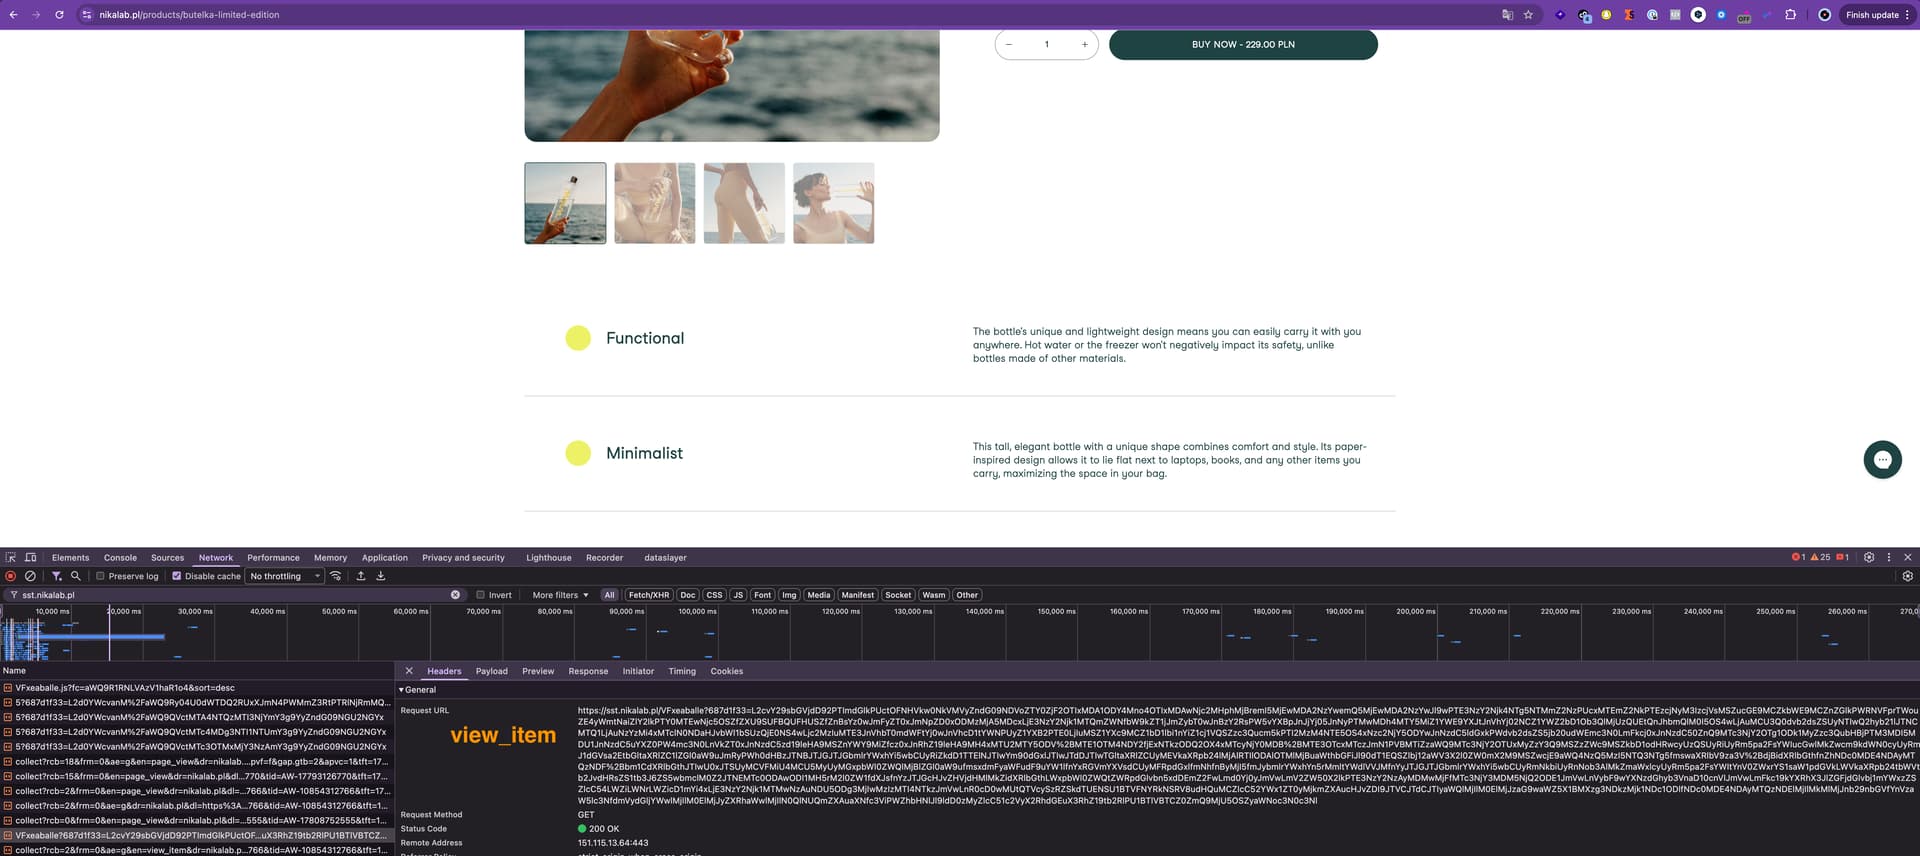Uncheck the Disable cache checkbox
The width and height of the screenshot is (1920, 856).
[x=177, y=576]
